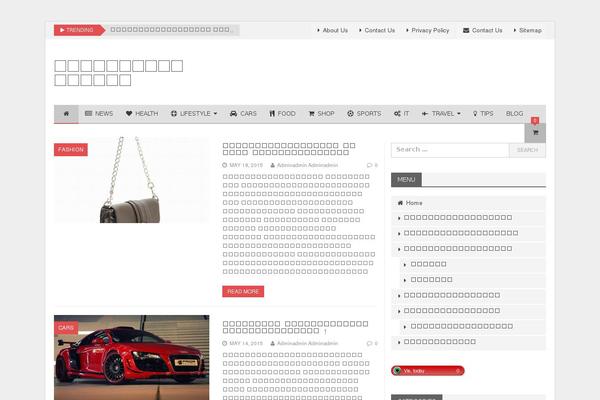Open the red sports car thumbnail
Screen dimensions: 600x400
tap(132, 358)
